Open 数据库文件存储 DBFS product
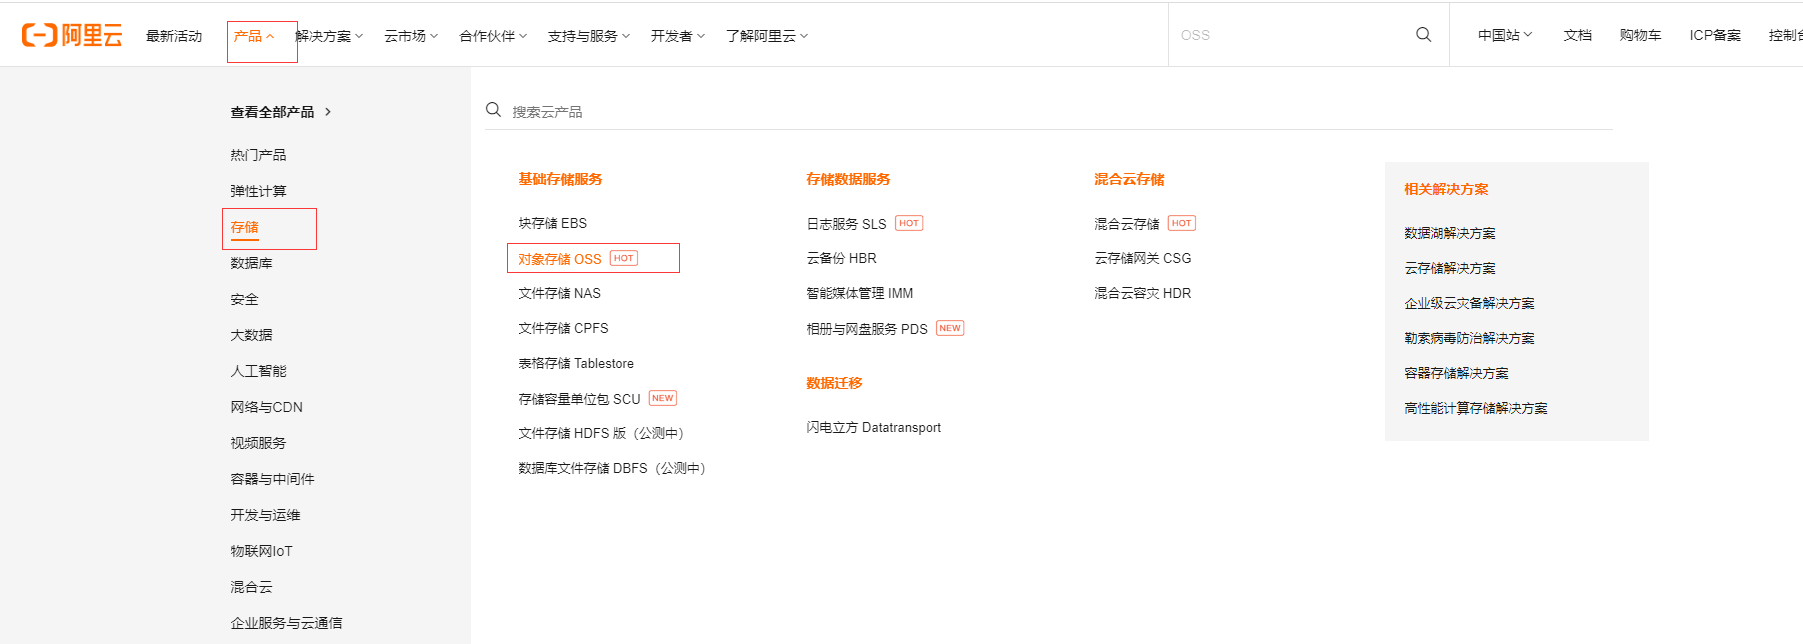The height and width of the screenshot is (644, 1803). 612,468
